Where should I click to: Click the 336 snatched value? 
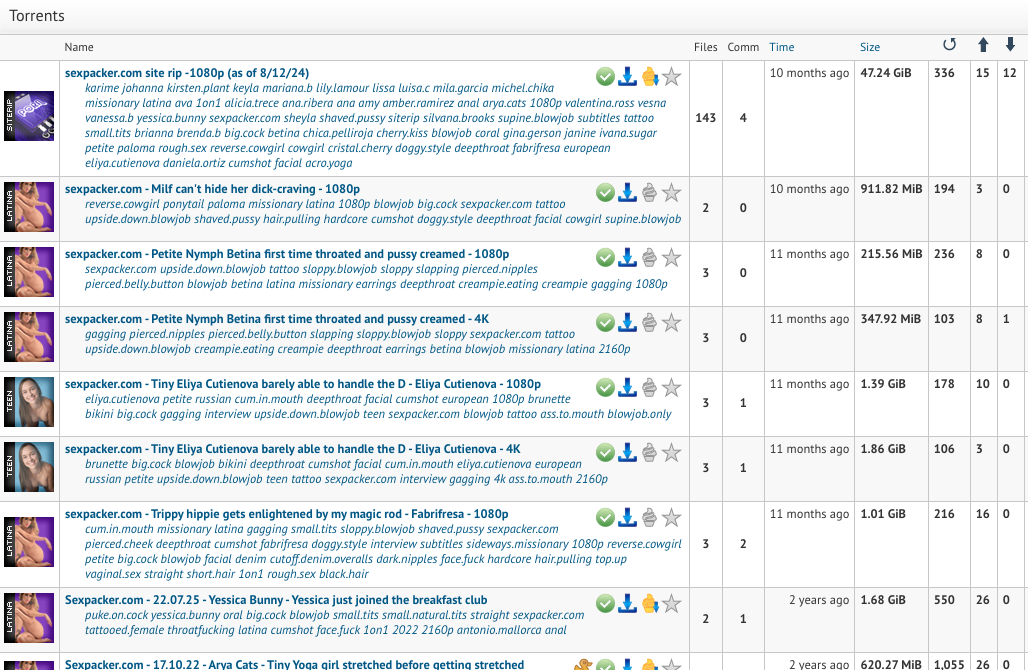[944, 73]
